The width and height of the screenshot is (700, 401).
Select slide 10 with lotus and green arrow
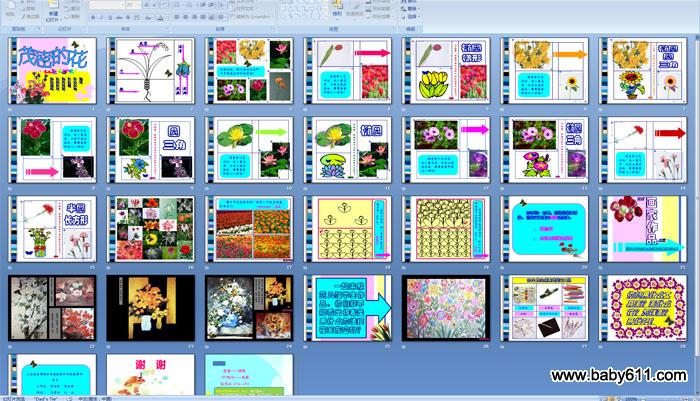click(x=249, y=150)
